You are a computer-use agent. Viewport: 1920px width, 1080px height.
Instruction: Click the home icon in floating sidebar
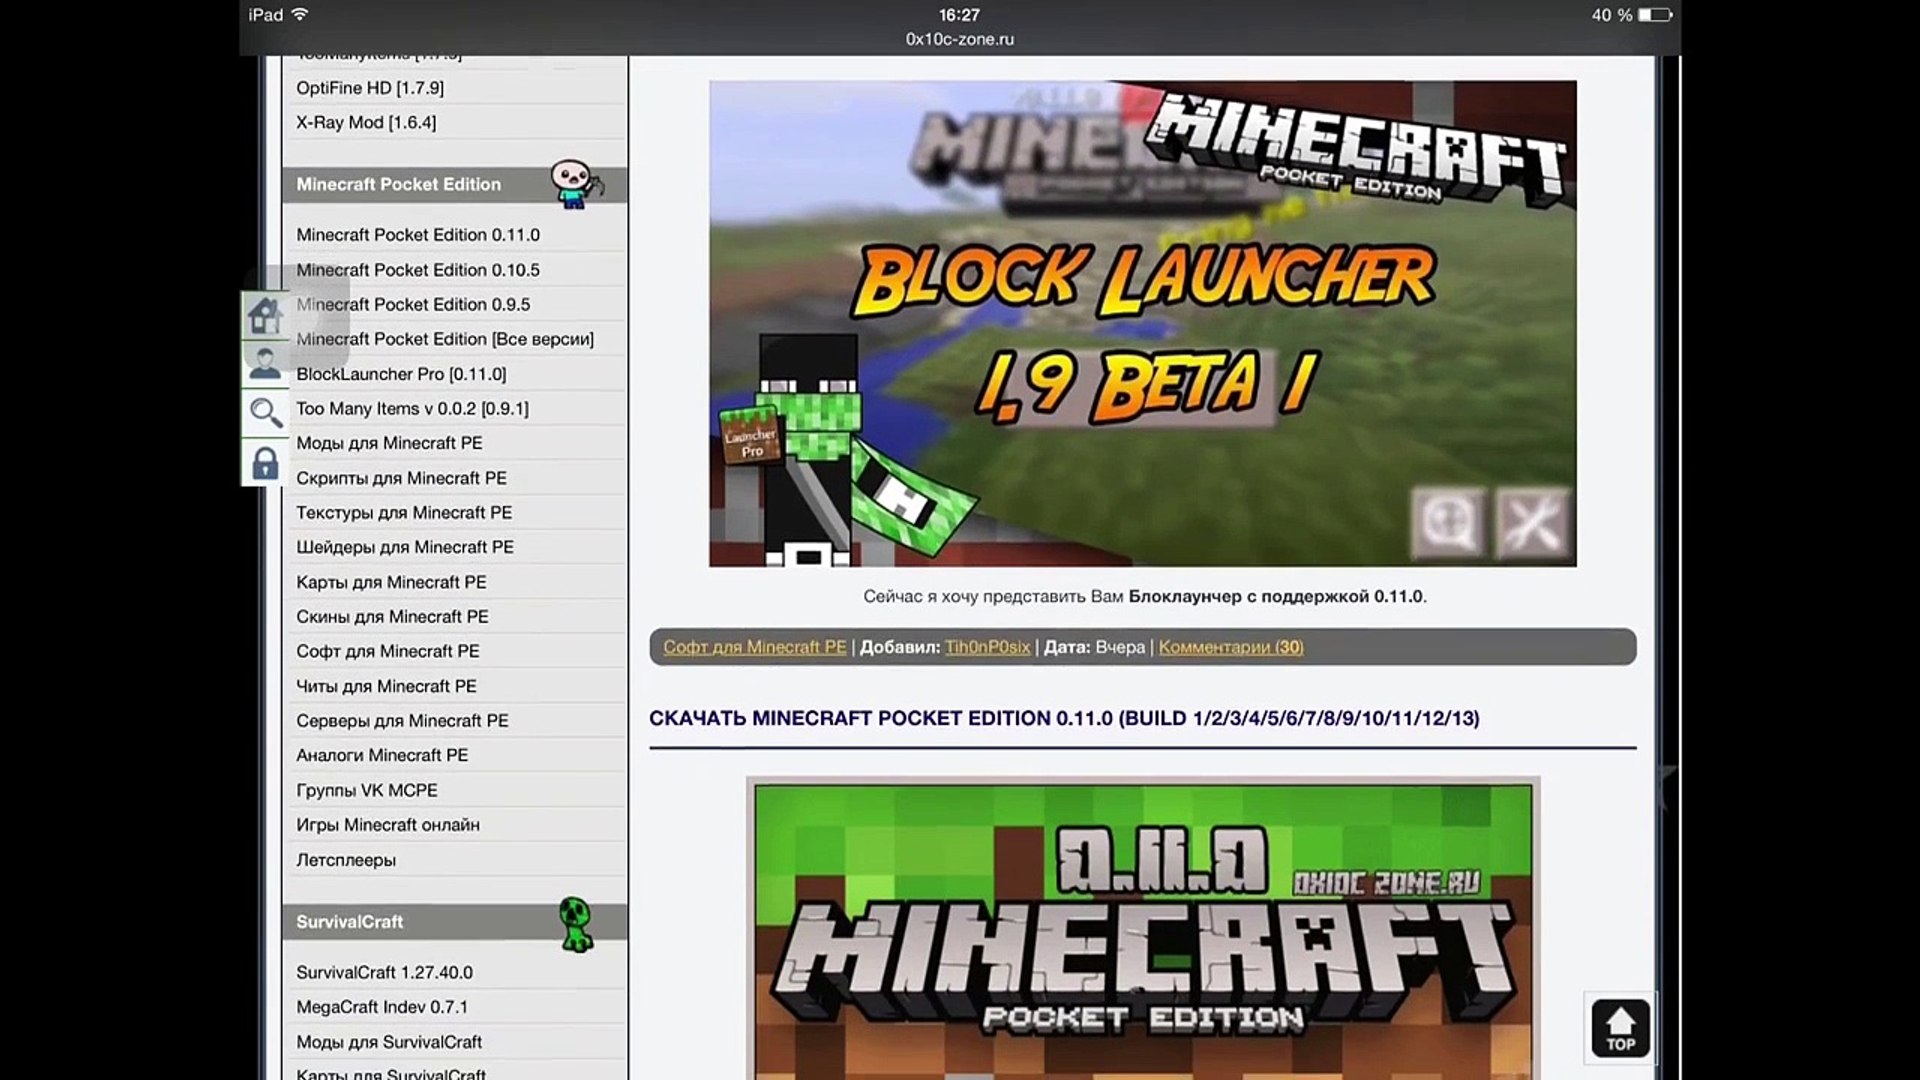click(x=265, y=316)
